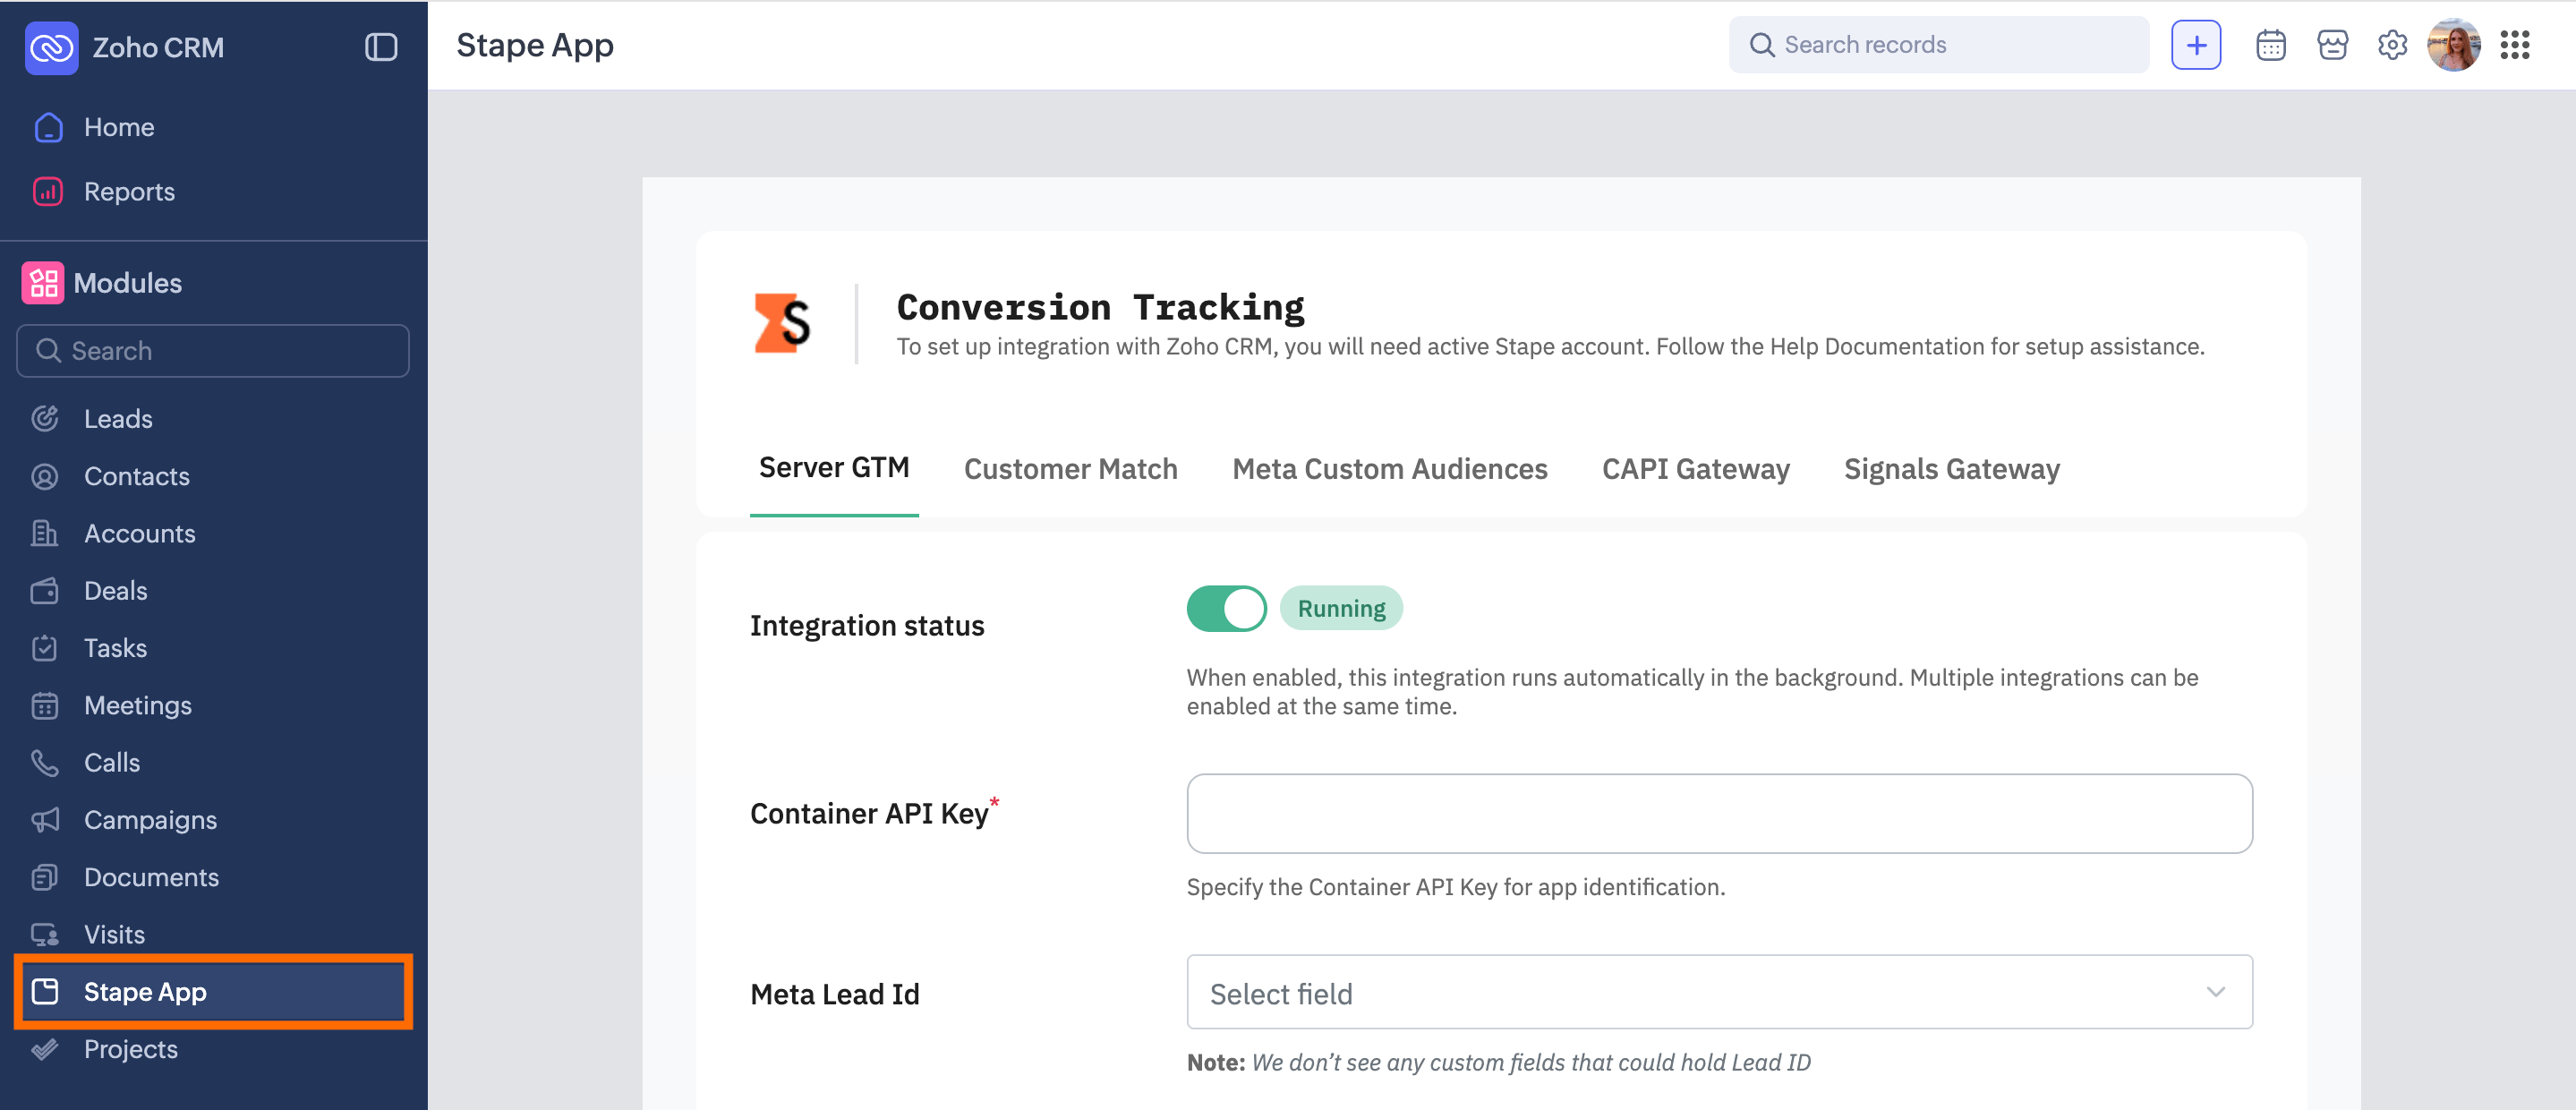The width and height of the screenshot is (2576, 1110).
Task: Click the Search records box
Action: 1938,45
